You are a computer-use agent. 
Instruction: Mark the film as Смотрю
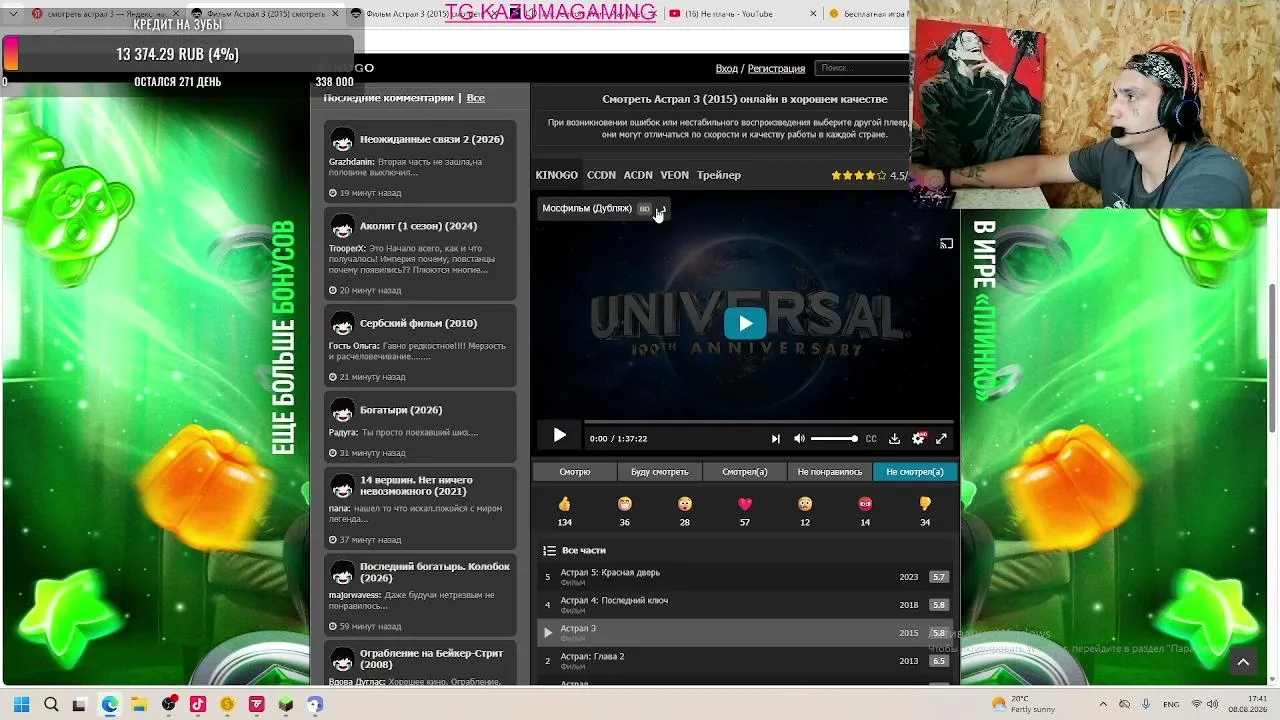574,472
